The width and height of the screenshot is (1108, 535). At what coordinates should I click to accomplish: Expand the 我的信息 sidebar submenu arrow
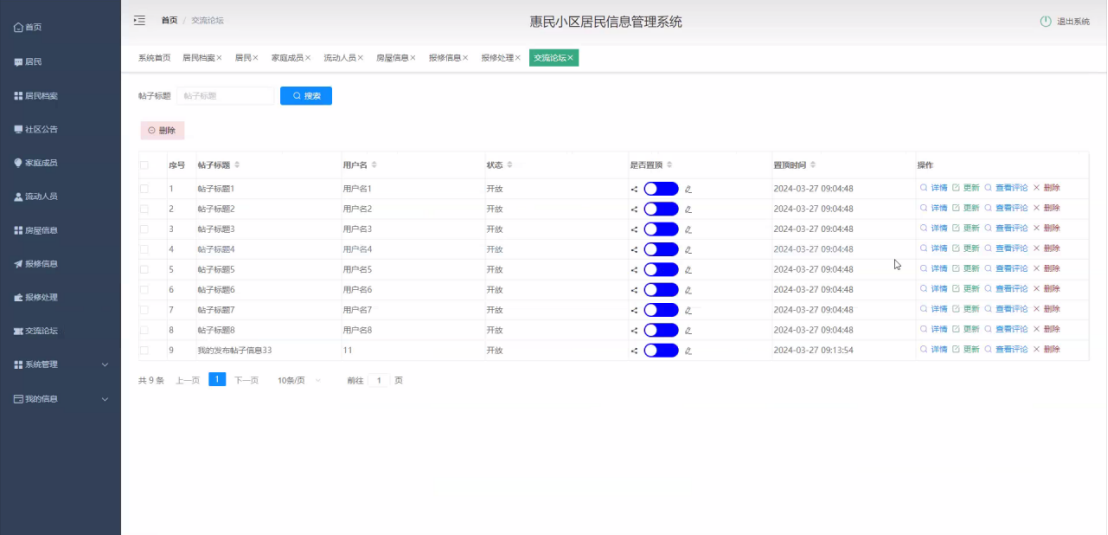[x=105, y=399]
